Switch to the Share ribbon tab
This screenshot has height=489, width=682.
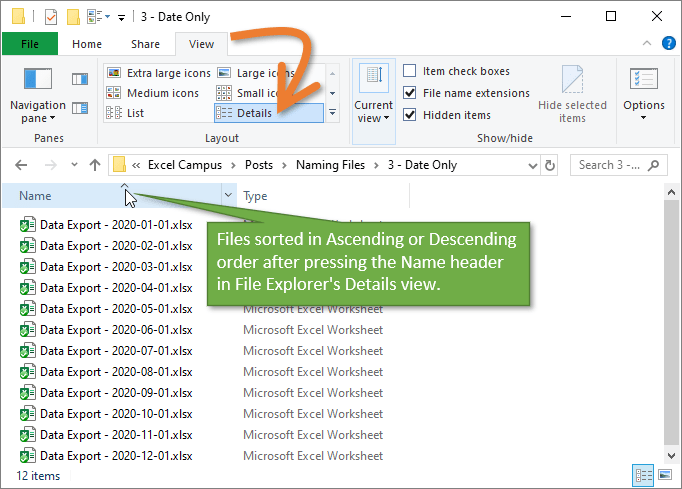(145, 44)
